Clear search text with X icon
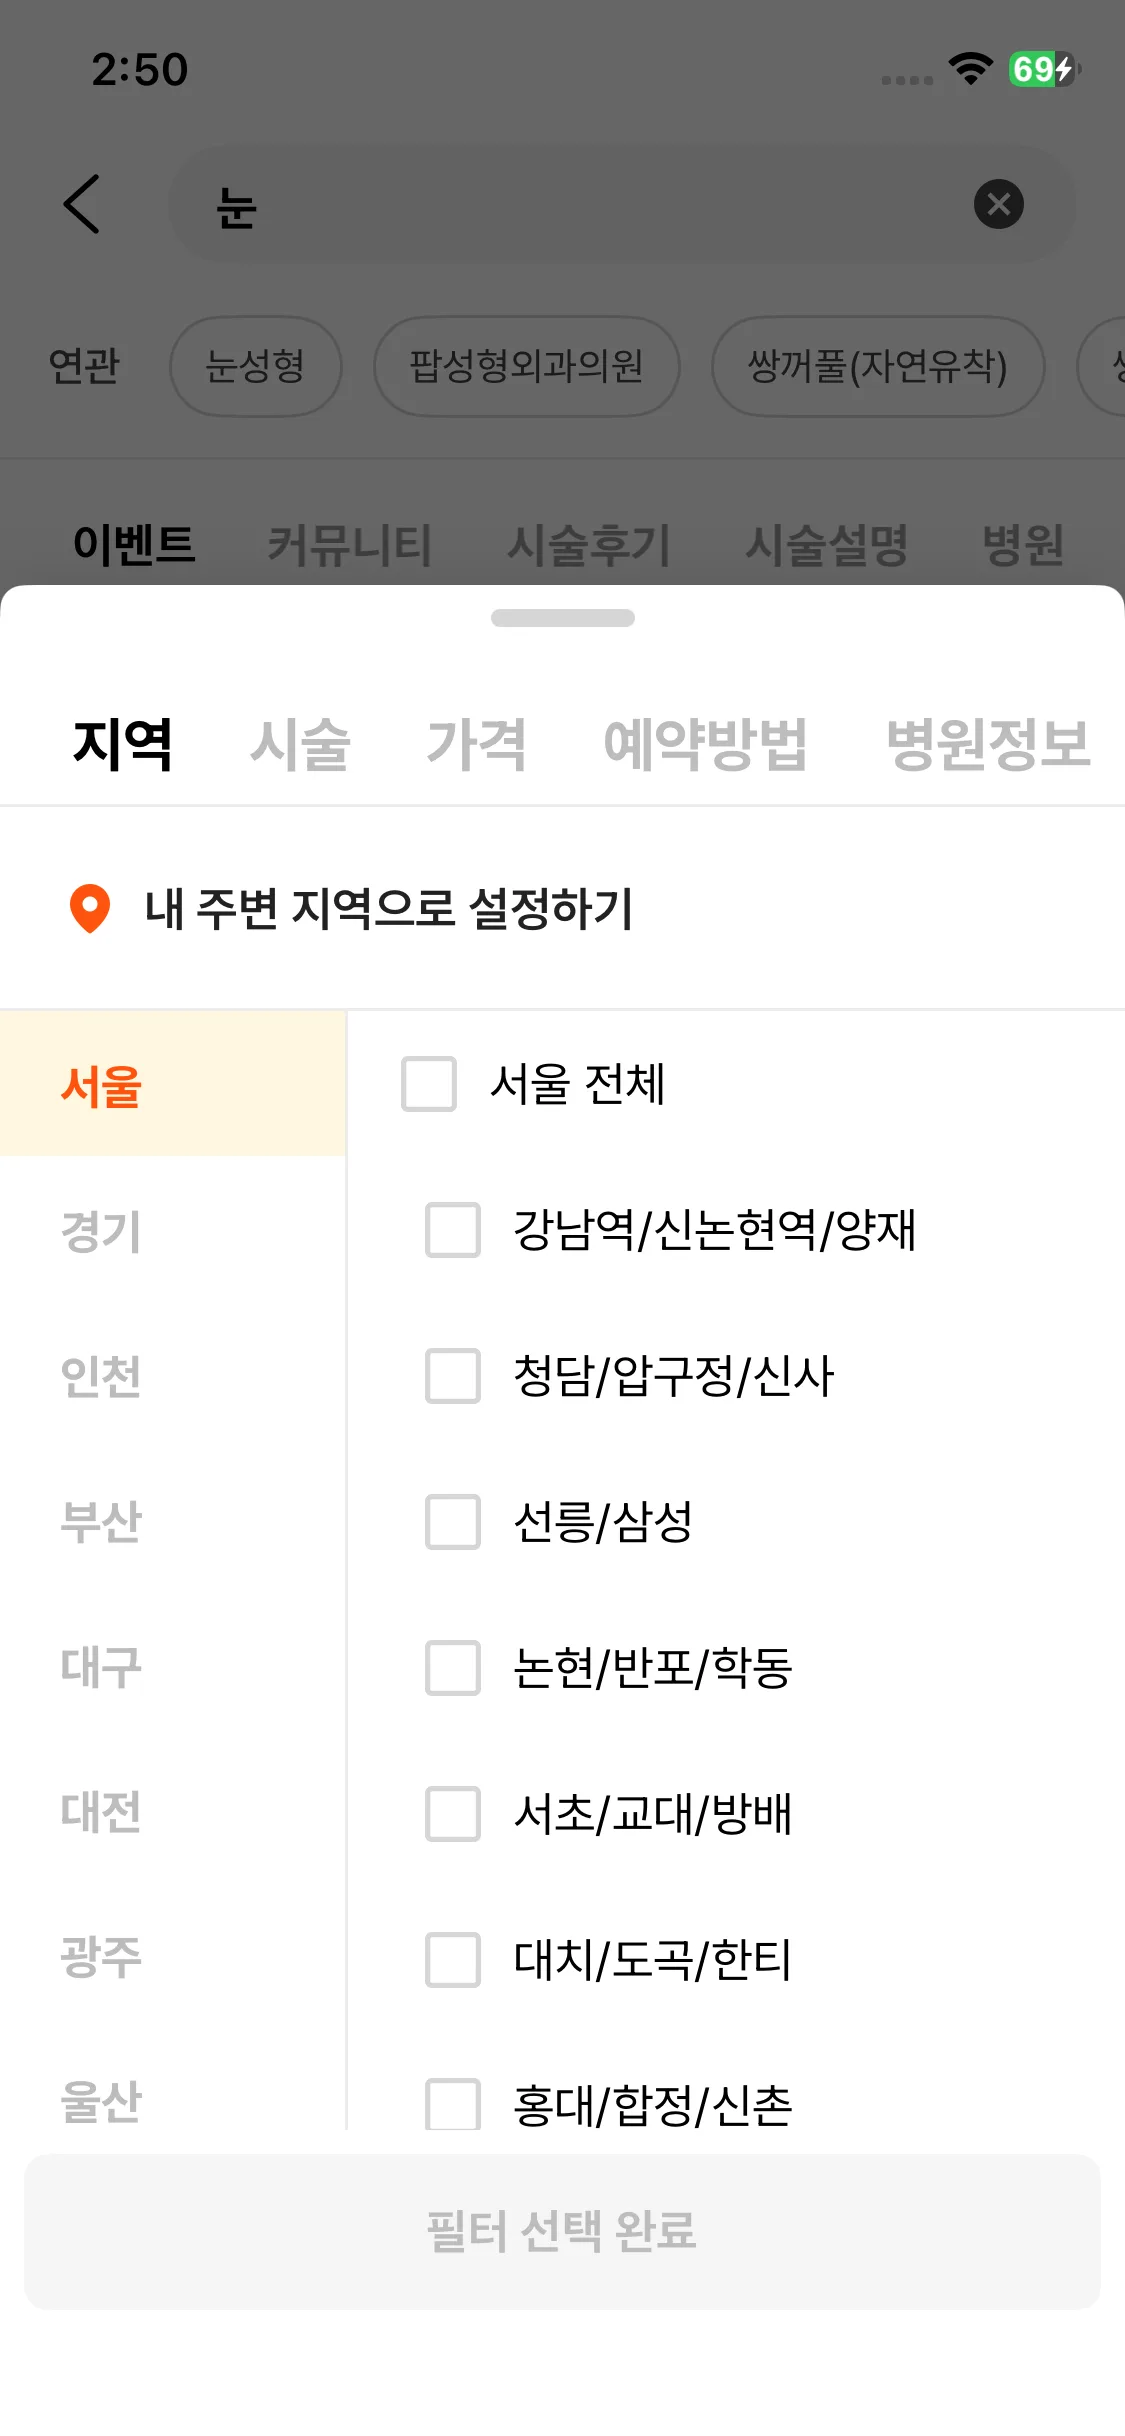 pyautogui.click(x=998, y=204)
